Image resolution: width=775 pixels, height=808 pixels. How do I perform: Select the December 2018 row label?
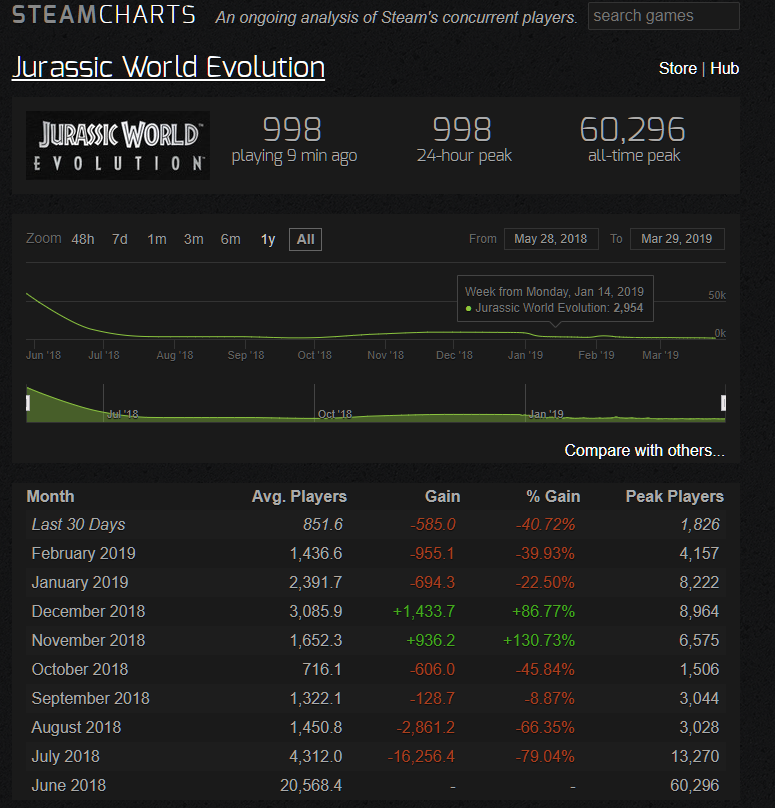coord(88,611)
